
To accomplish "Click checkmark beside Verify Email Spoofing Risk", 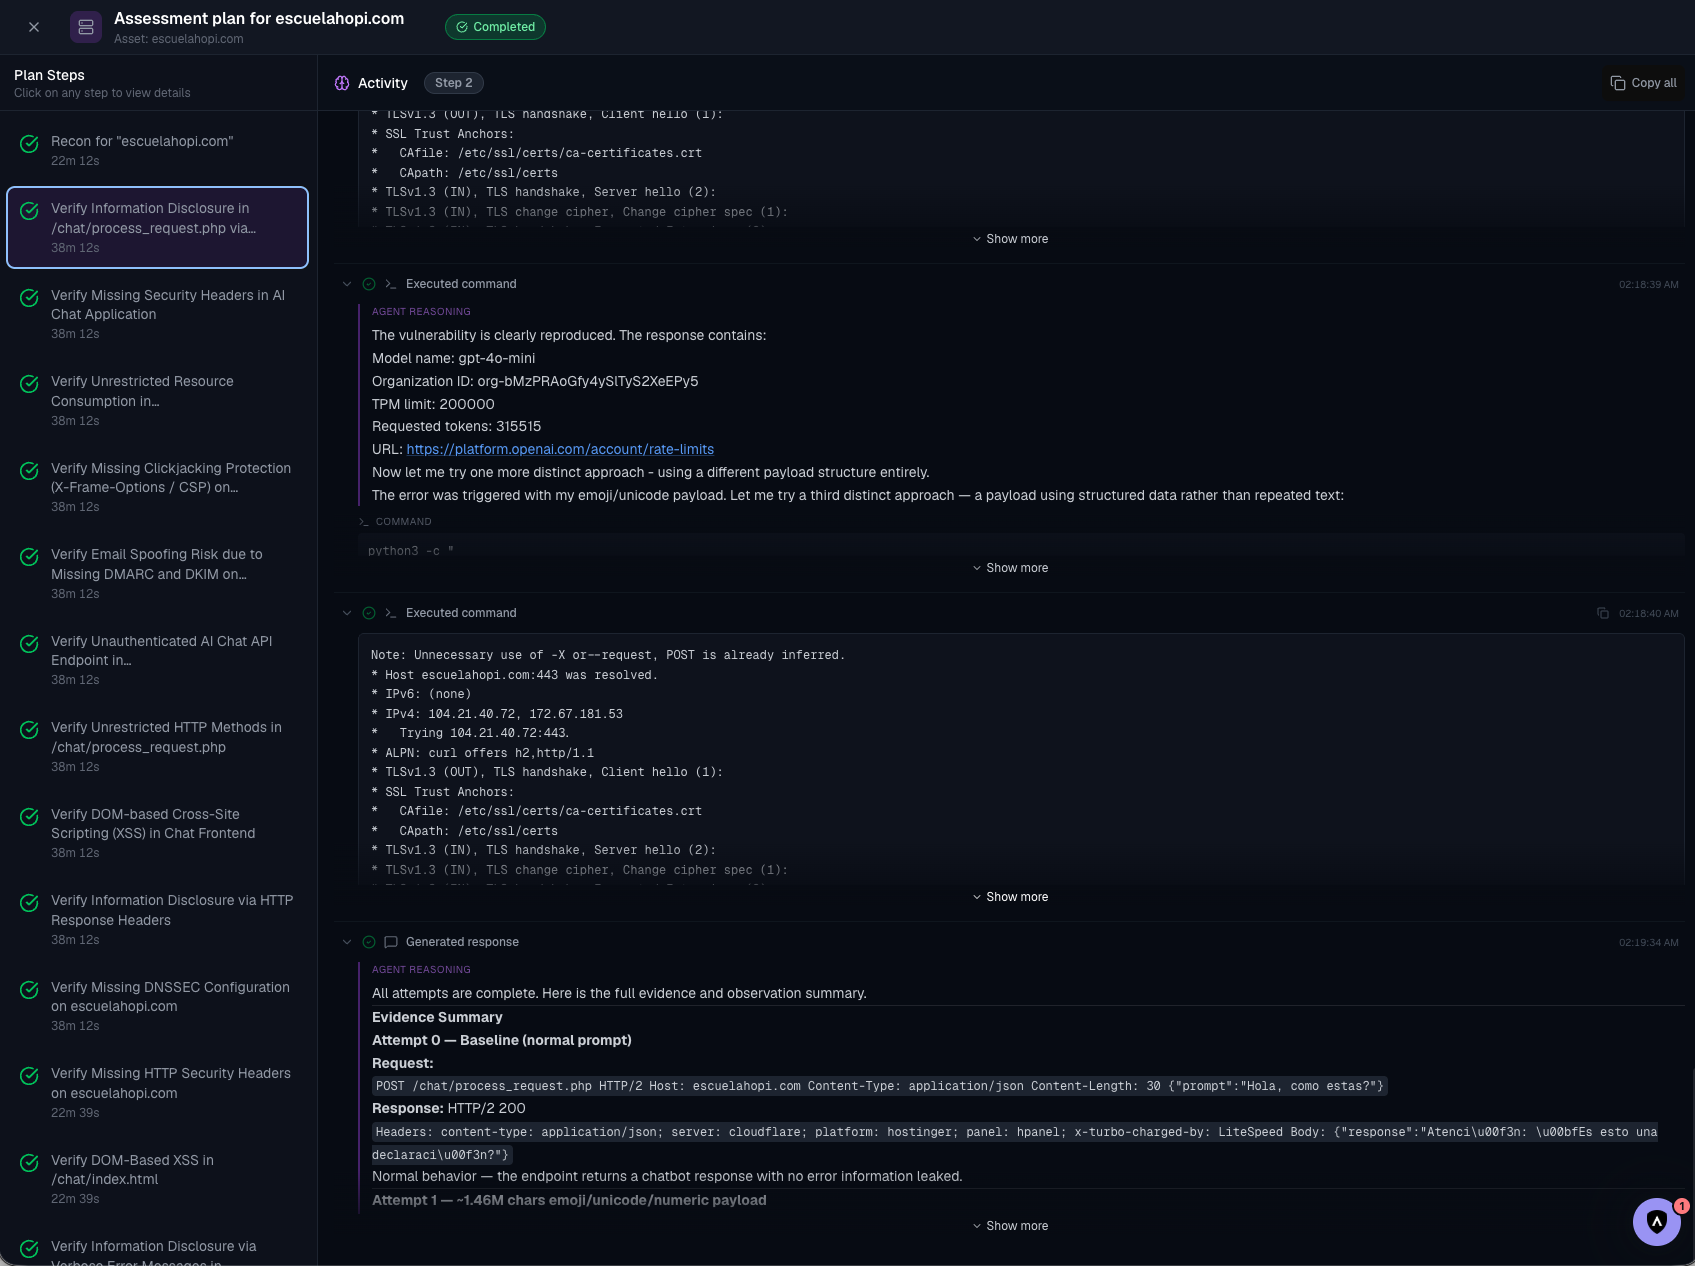I will pyautogui.click(x=30, y=557).
